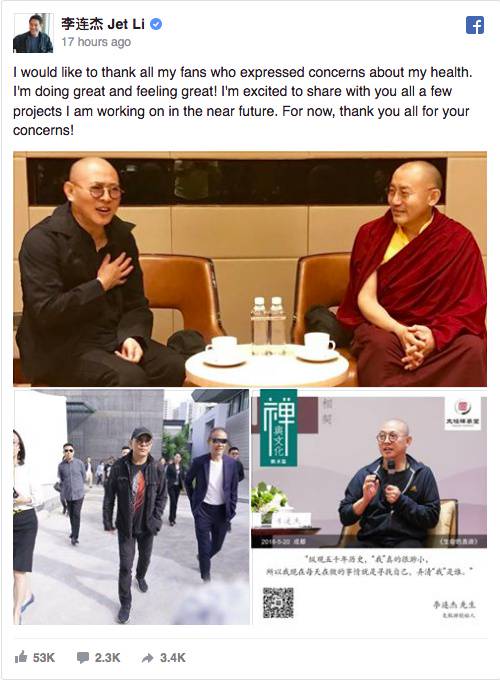Open photo of Jet Li with monk
Screen dimensions: 500x683
point(250,269)
